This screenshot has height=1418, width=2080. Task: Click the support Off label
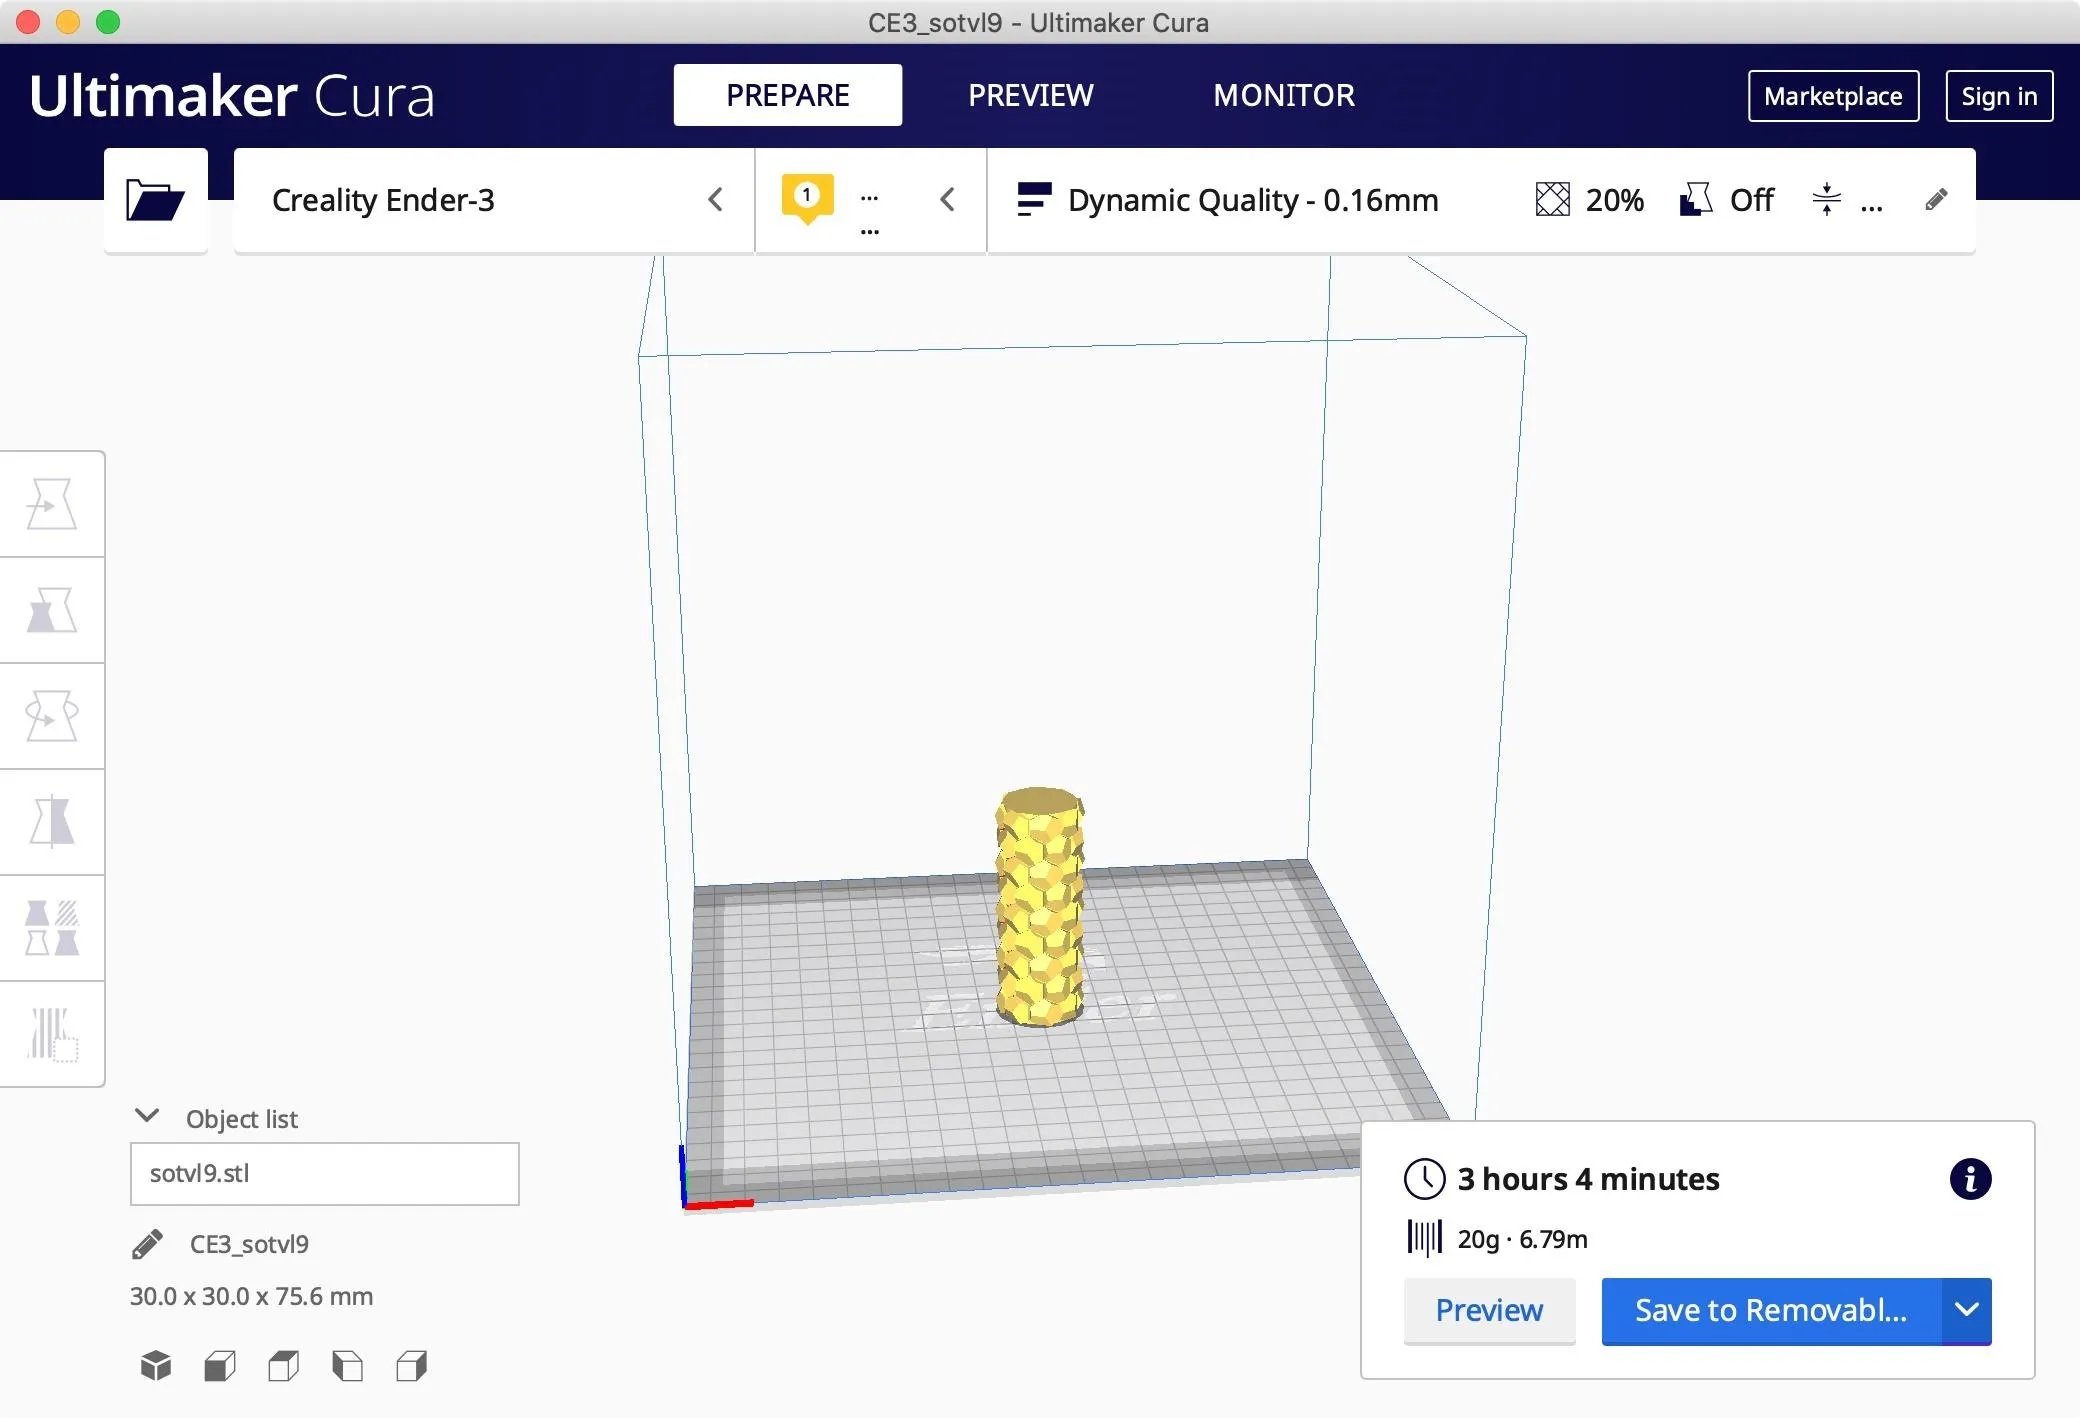click(1752, 200)
